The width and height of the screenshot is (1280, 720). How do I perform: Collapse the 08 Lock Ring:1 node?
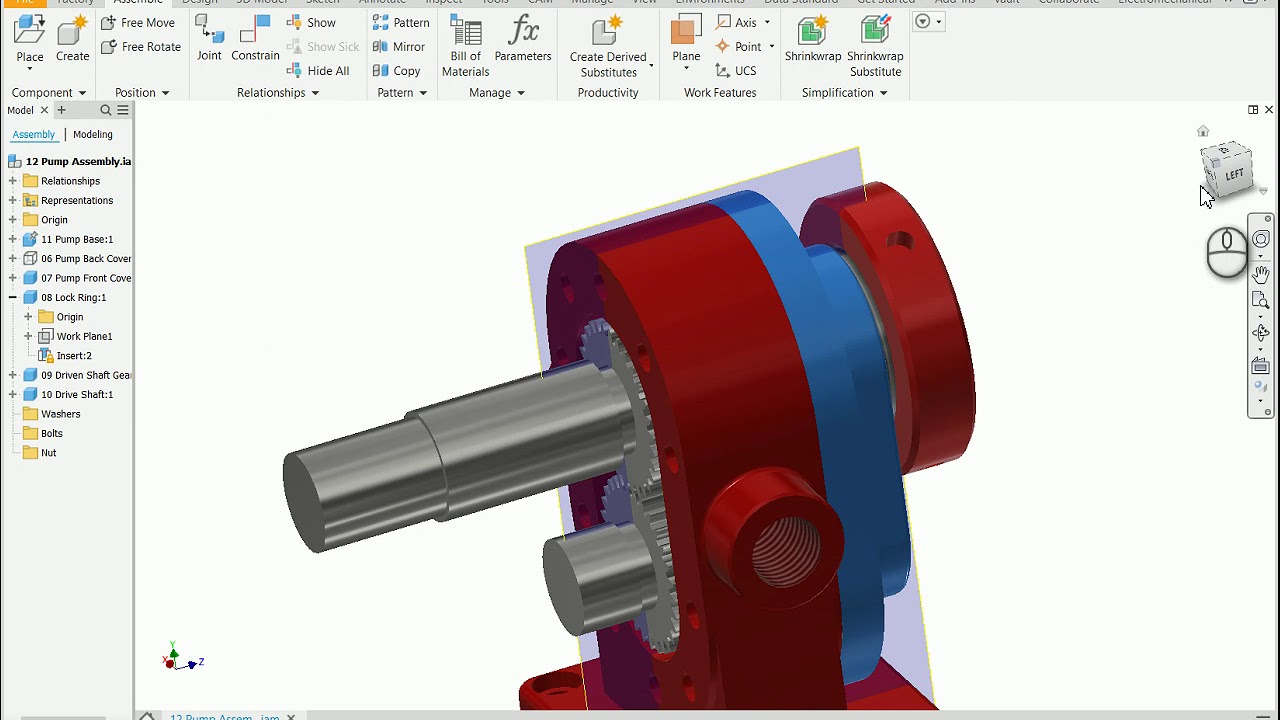[13, 297]
